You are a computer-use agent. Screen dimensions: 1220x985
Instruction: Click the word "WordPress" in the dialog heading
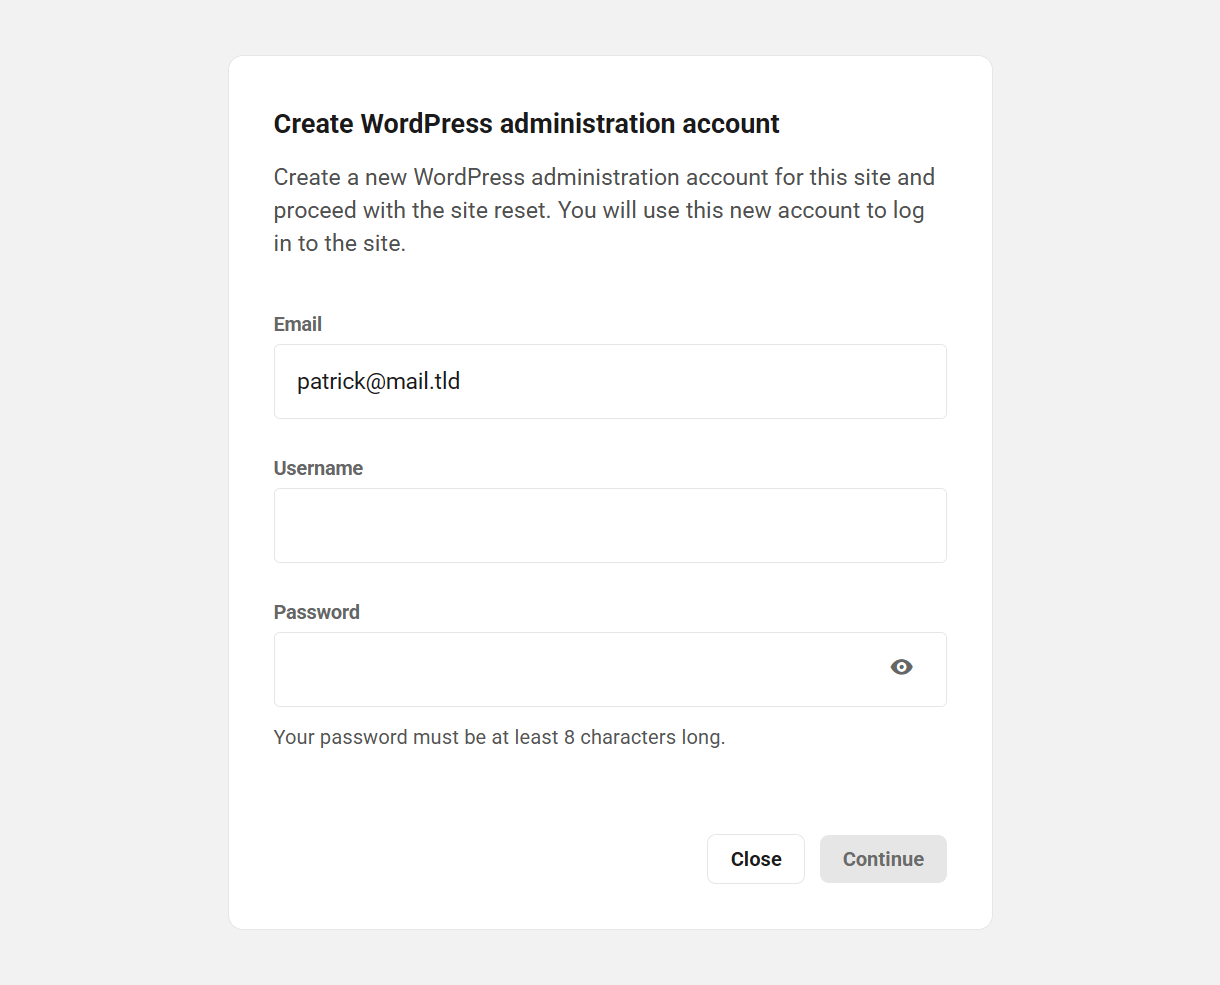[x=426, y=124]
